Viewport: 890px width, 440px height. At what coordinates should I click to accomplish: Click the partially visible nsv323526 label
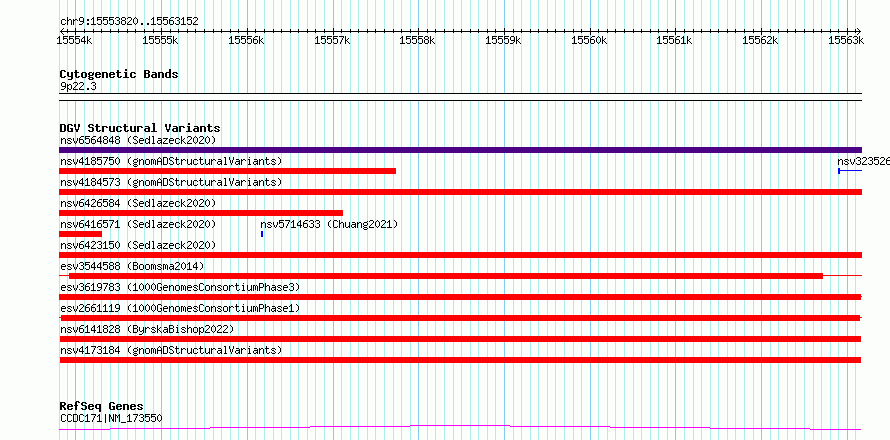click(x=863, y=161)
